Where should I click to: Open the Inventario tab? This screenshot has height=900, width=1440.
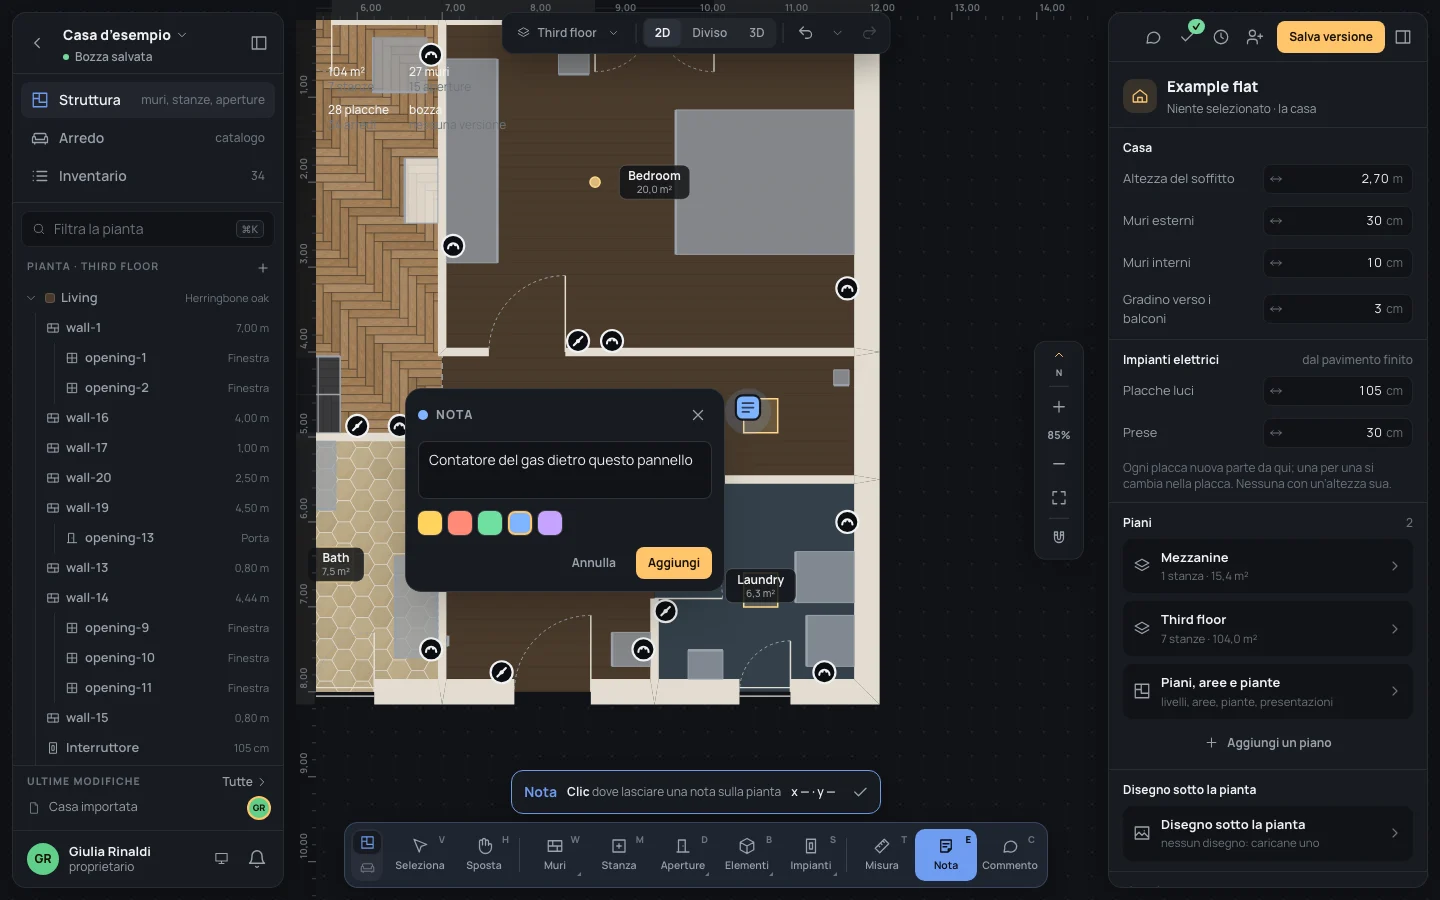pyautogui.click(x=148, y=176)
